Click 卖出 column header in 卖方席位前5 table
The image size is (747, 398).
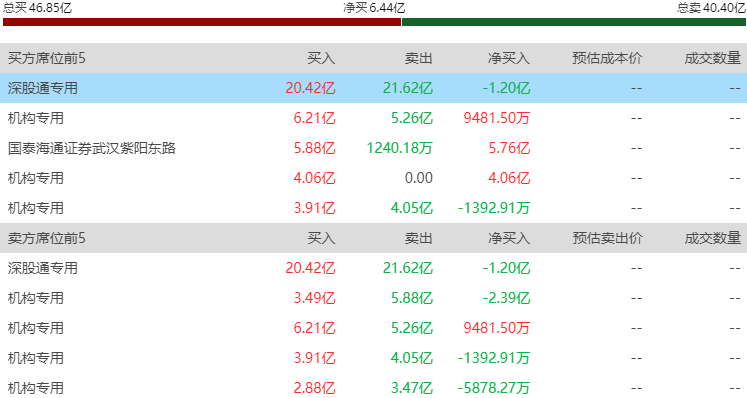[x=419, y=238]
